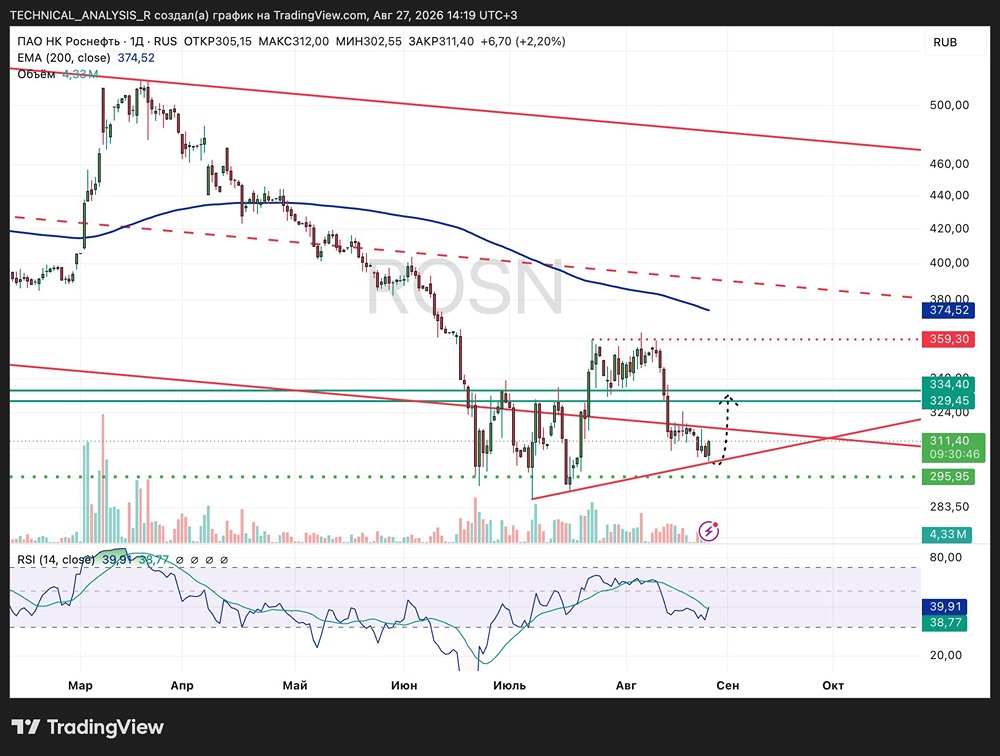Click the 38,77 value in RSI legend
The width and height of the screenshot is (1000, 756).
pyautogui.click(x=154, y=560)
